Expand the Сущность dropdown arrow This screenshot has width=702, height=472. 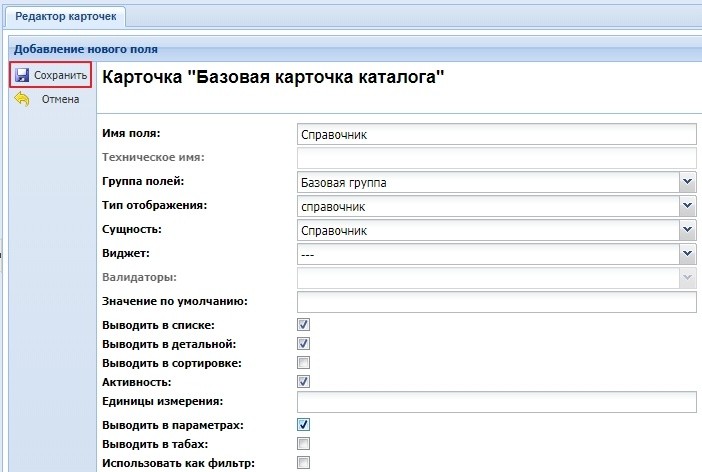[x=687, y=230]
